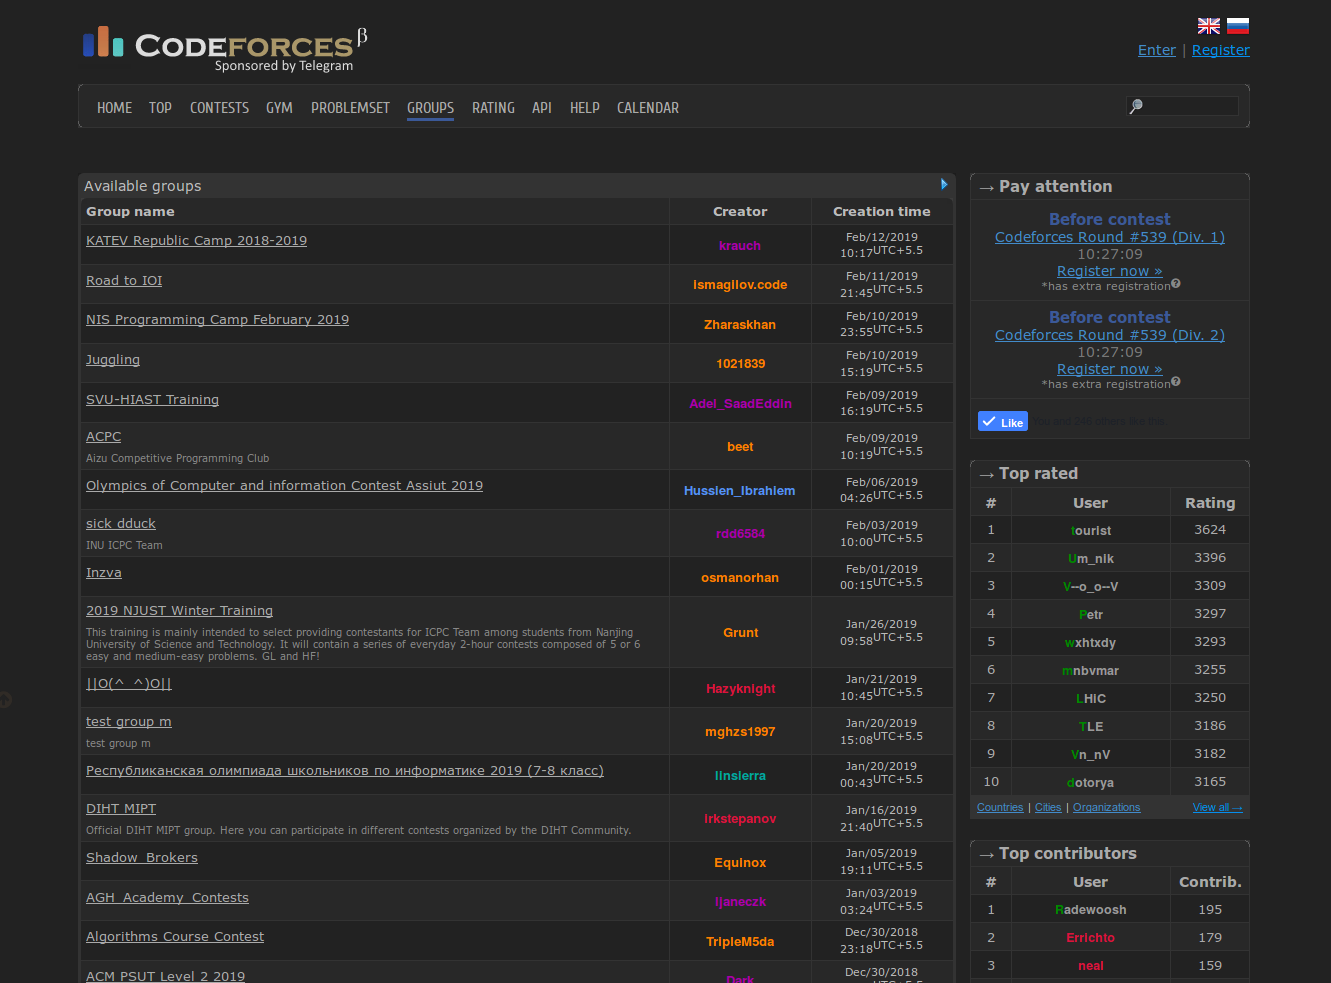Viewport: 1331px width, 983px height.
Task: Click the Div. 2 info question mark icon
Action: coord(1176,381)
